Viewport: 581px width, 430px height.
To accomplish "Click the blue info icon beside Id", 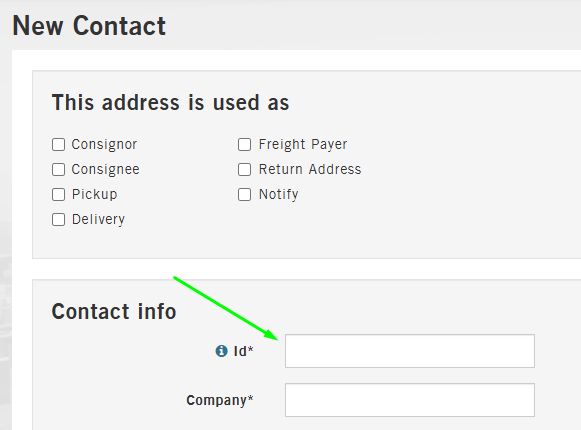I will pyautogui.click(x=221, y=351).
